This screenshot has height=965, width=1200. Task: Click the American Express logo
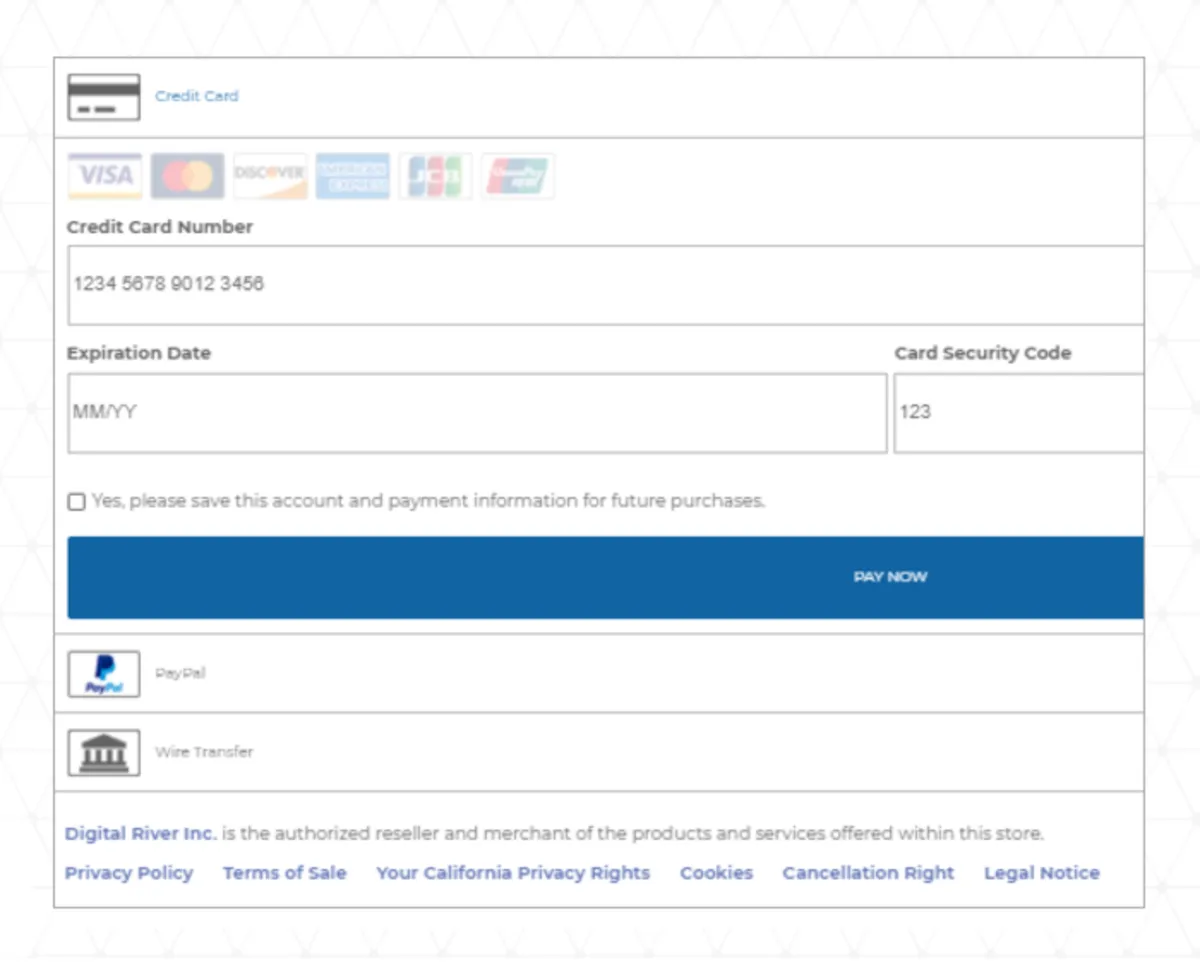[x=352, y=176]
